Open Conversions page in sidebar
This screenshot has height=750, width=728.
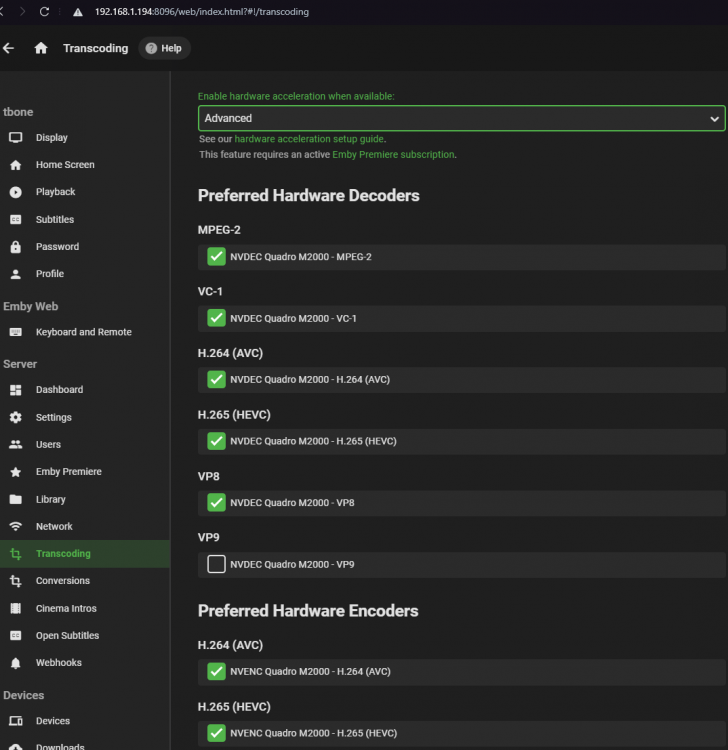63,581
